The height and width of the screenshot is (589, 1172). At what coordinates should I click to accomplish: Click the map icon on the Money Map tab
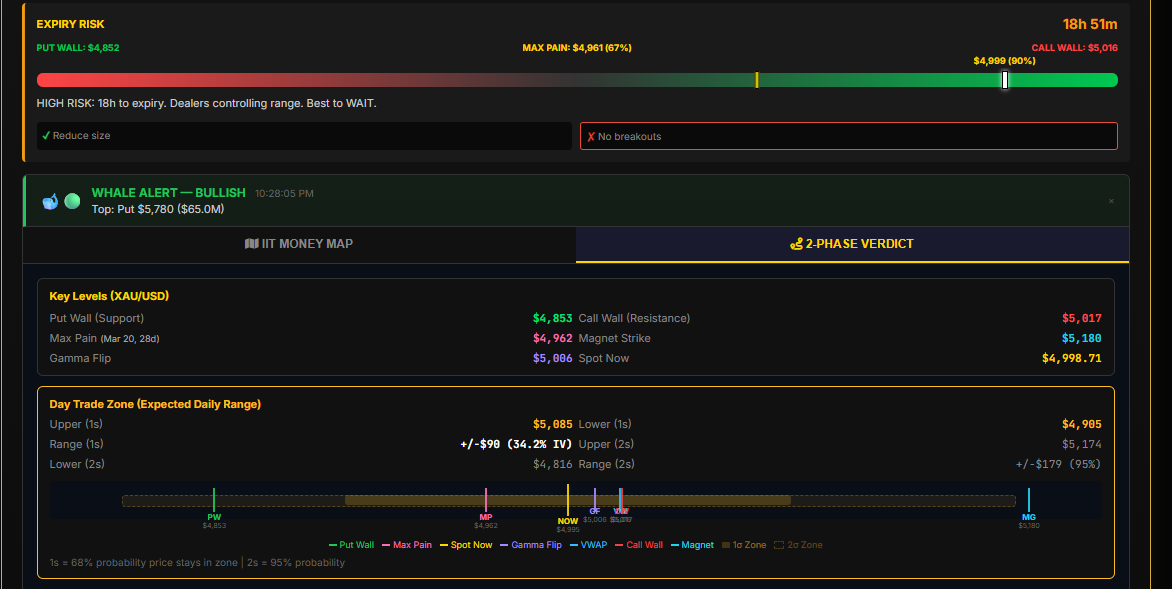point(251,244)
